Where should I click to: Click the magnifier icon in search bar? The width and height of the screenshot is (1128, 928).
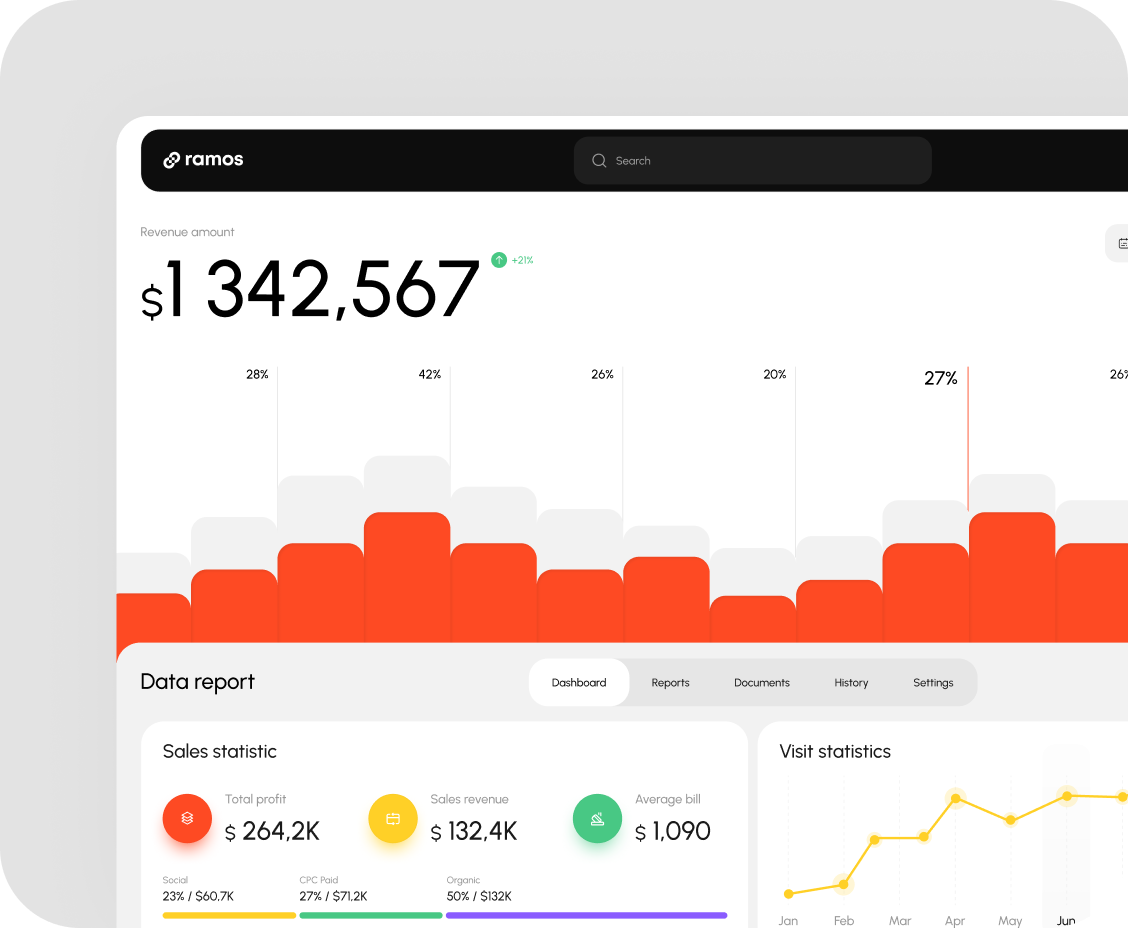click(x=599, y=160)
